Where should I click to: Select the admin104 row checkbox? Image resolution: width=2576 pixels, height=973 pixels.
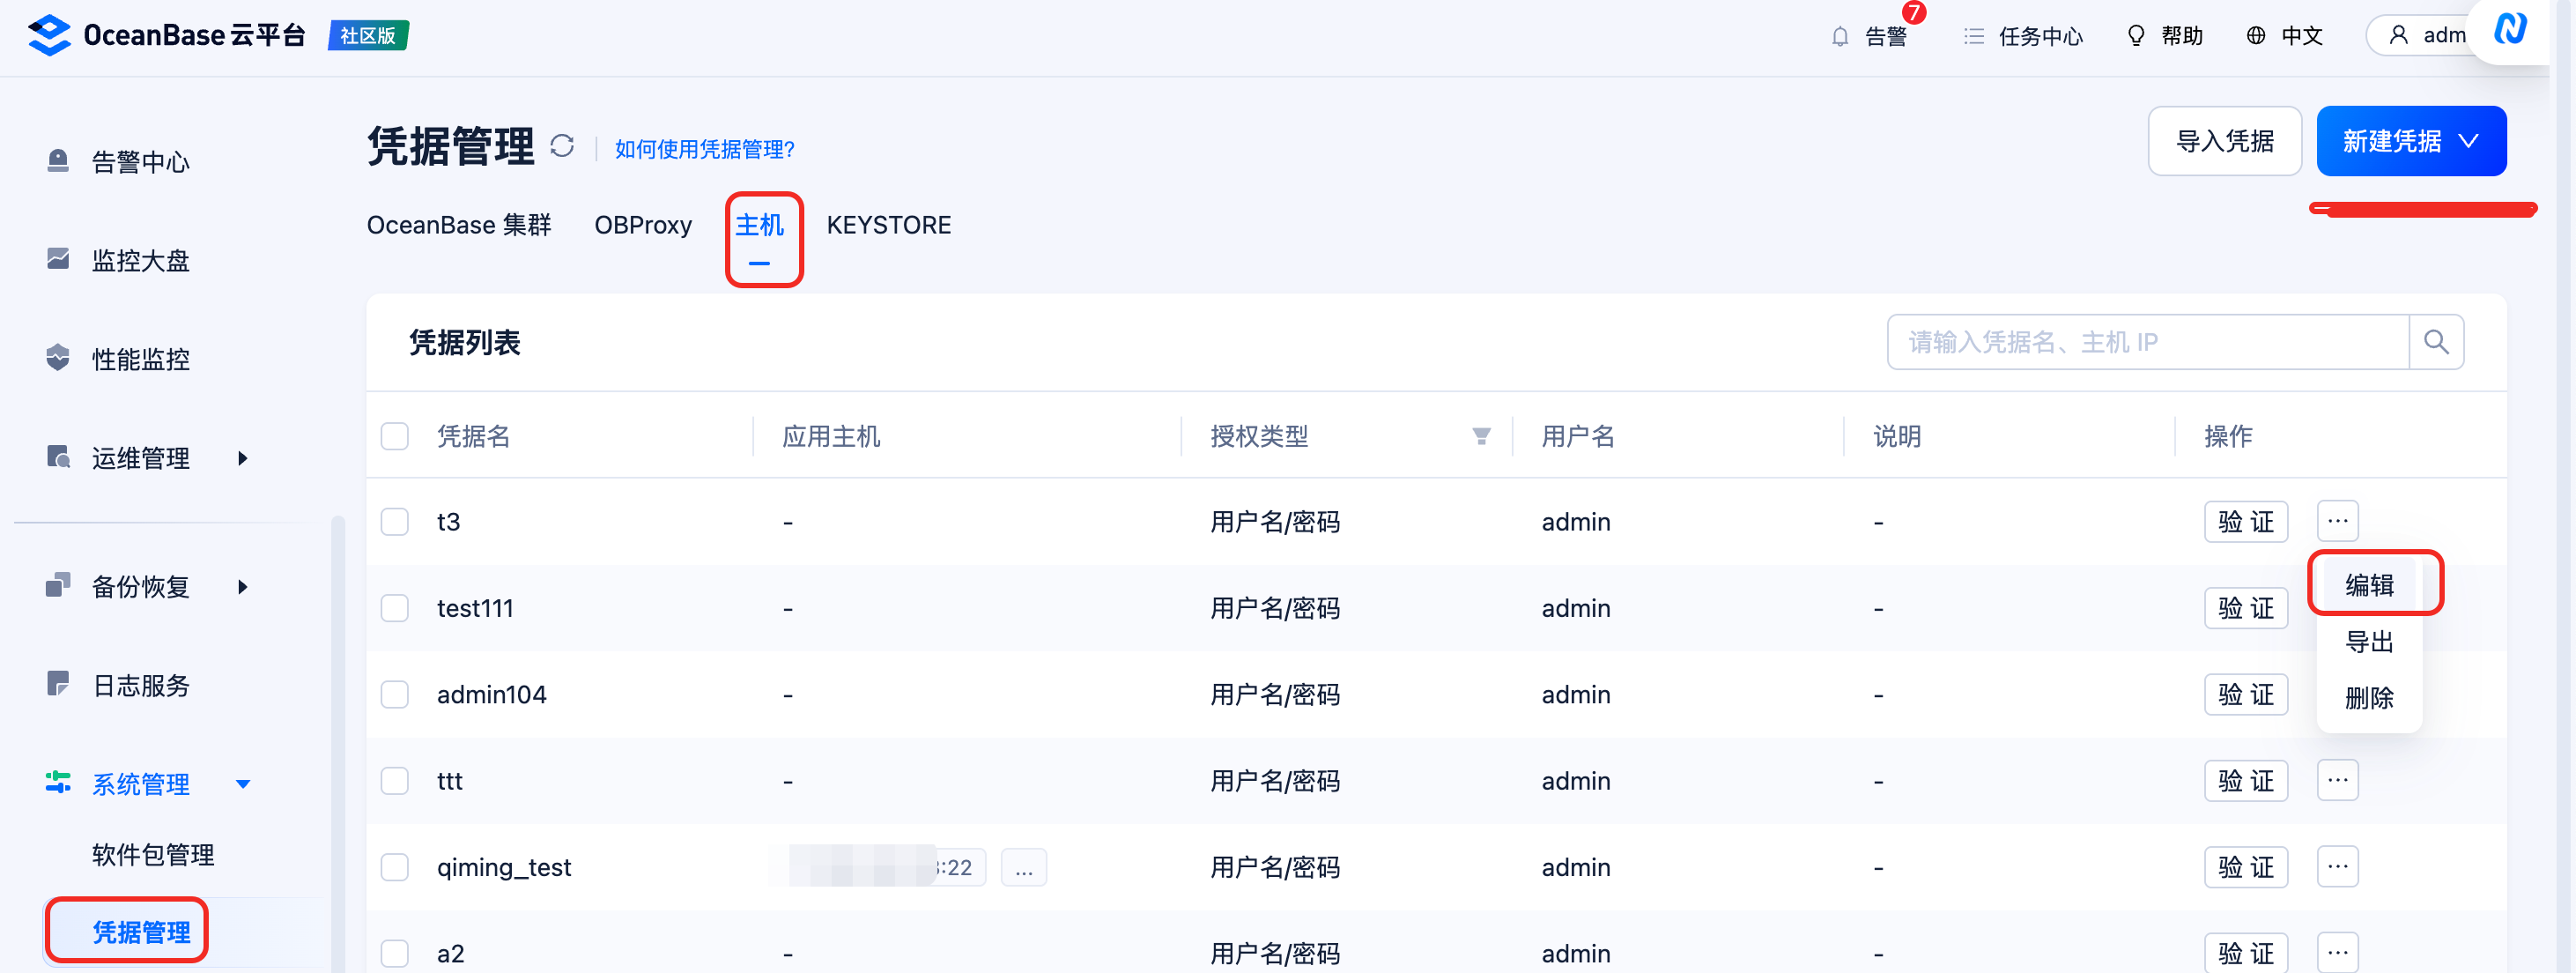pyautogui.click(x=395, y=694)
